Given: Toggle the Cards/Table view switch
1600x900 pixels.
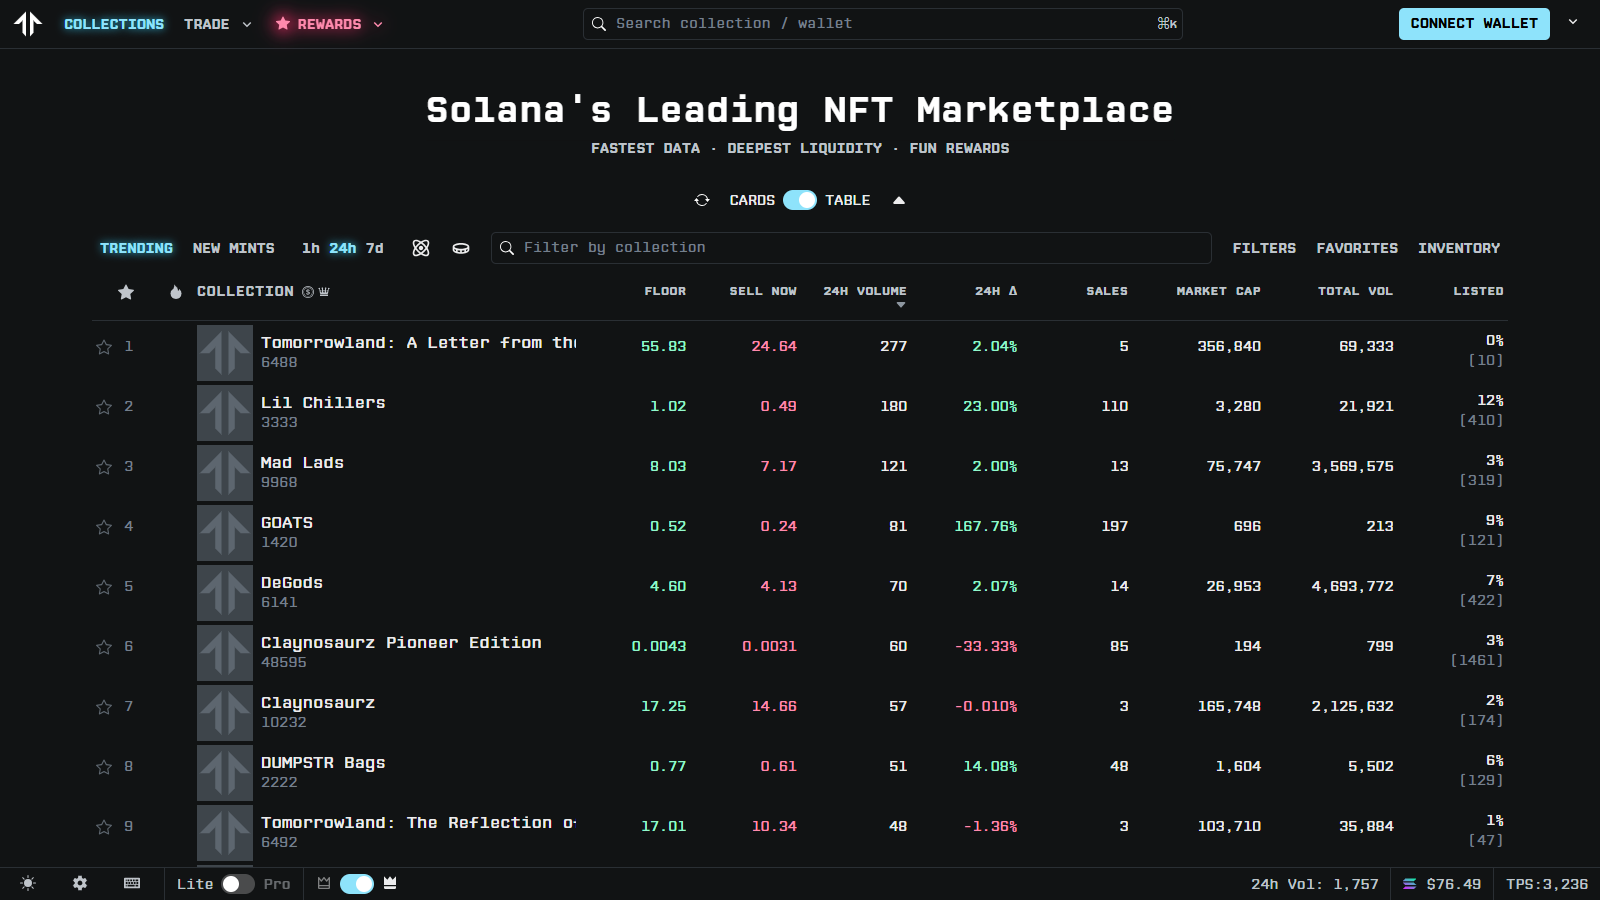Looking at the screenshot, I should 800,200.
